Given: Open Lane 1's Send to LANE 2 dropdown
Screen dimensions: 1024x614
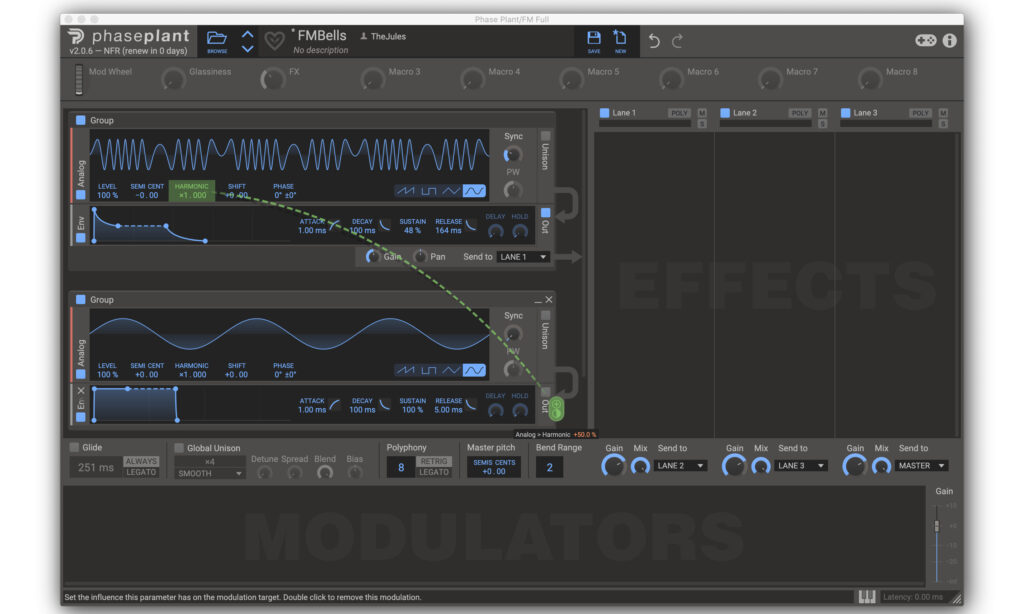Looking at the screenshot, I should pyautogui.click(x=680, y=466).
